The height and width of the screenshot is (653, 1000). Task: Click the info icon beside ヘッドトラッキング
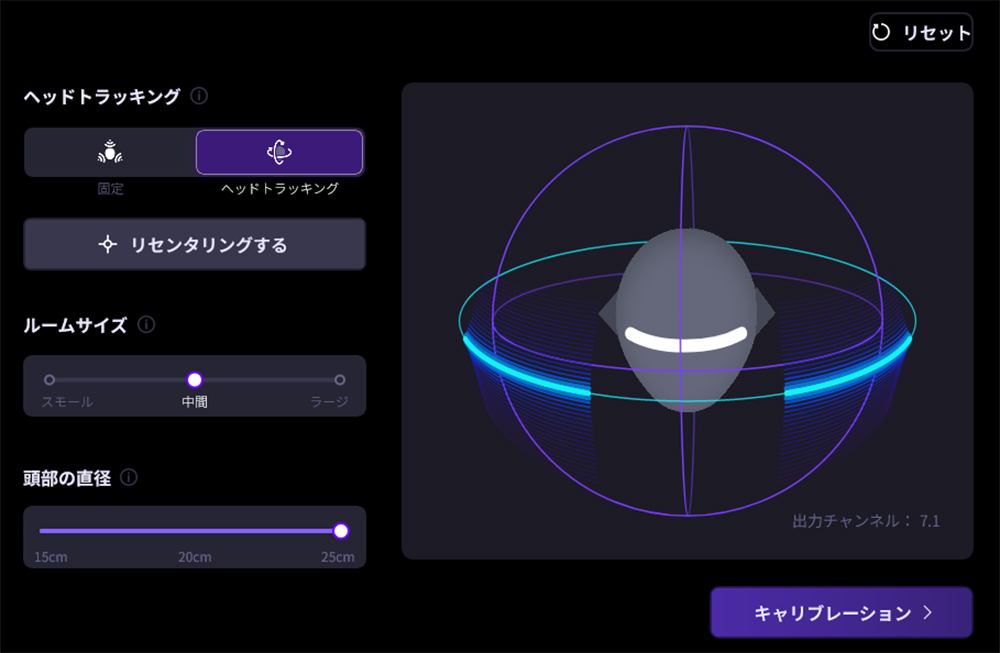click(x=199, y=97)
